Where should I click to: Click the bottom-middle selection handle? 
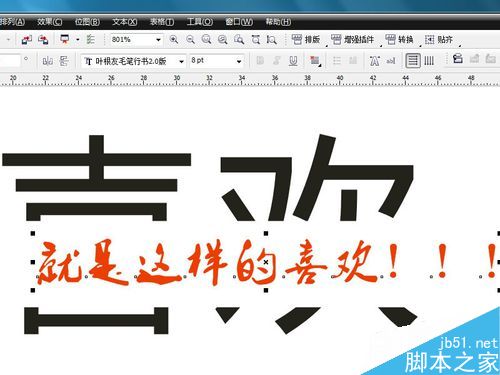tap(266, 291)
